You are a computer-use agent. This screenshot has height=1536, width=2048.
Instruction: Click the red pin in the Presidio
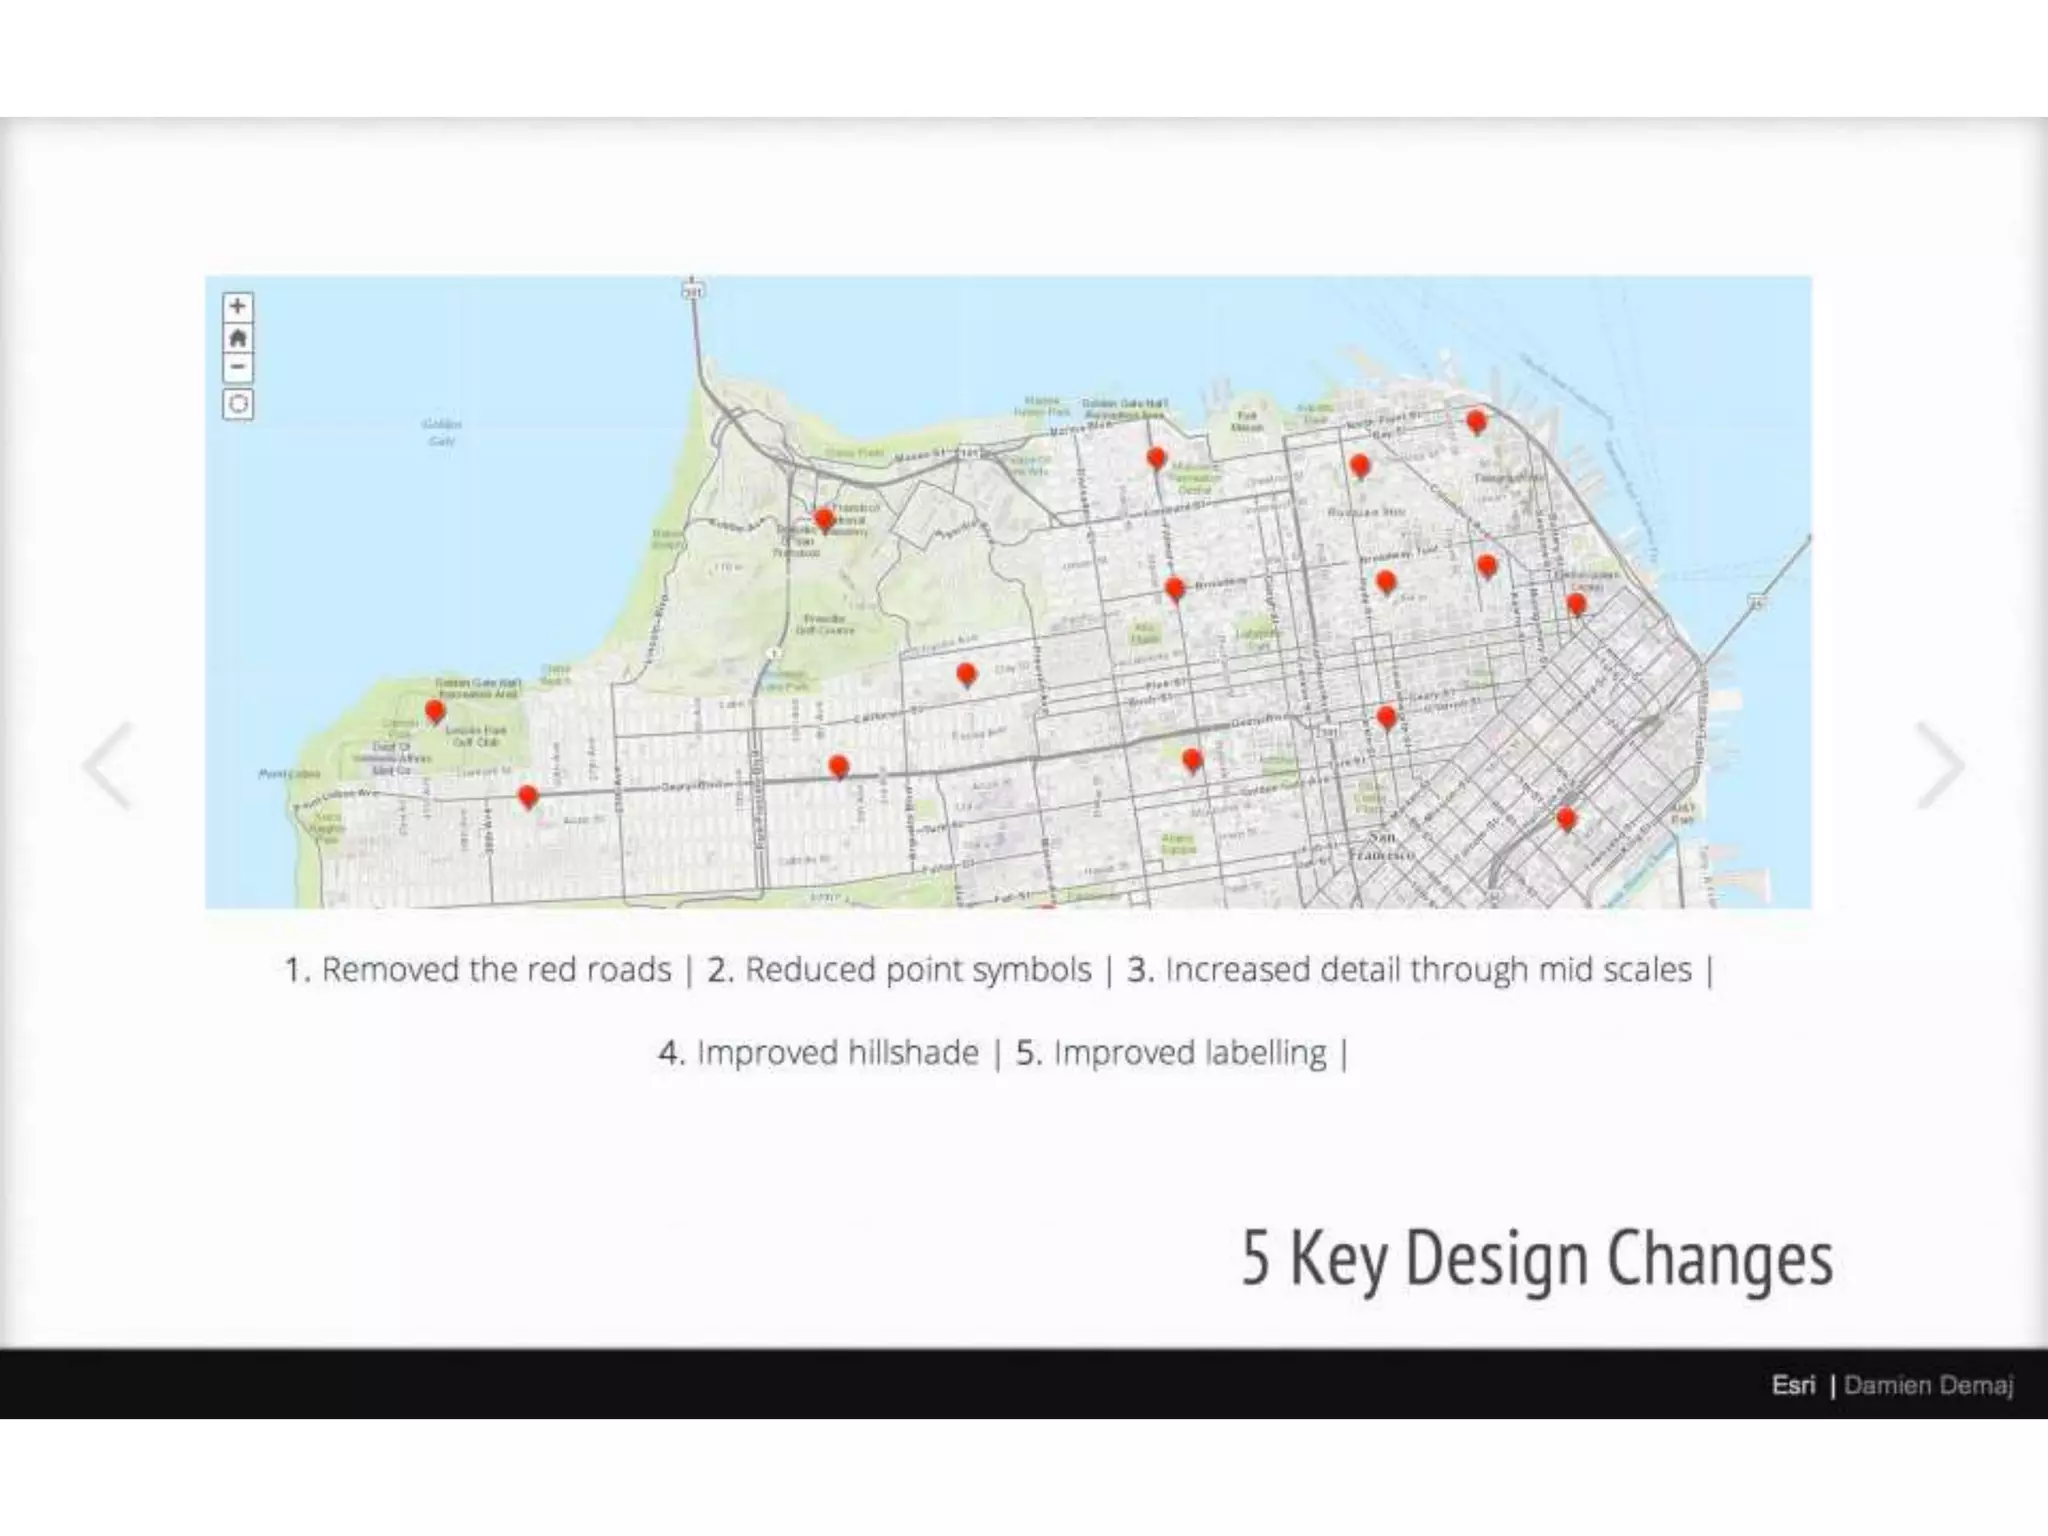click(823, 518)
